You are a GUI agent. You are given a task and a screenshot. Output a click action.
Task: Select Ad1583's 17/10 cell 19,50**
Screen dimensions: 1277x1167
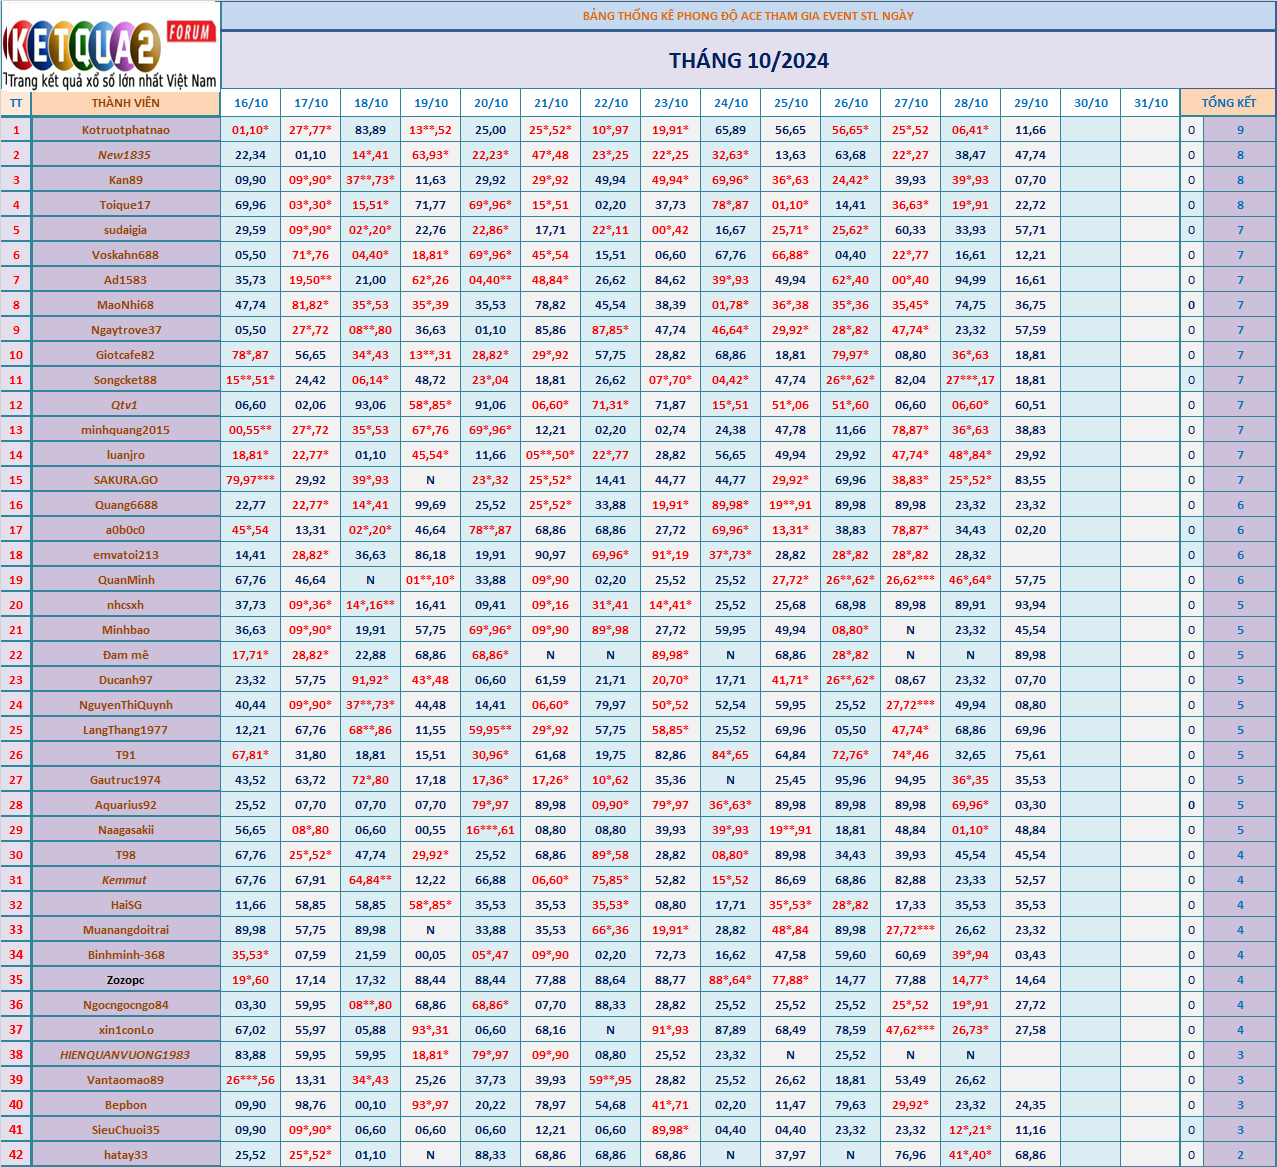tap(311, 280)
